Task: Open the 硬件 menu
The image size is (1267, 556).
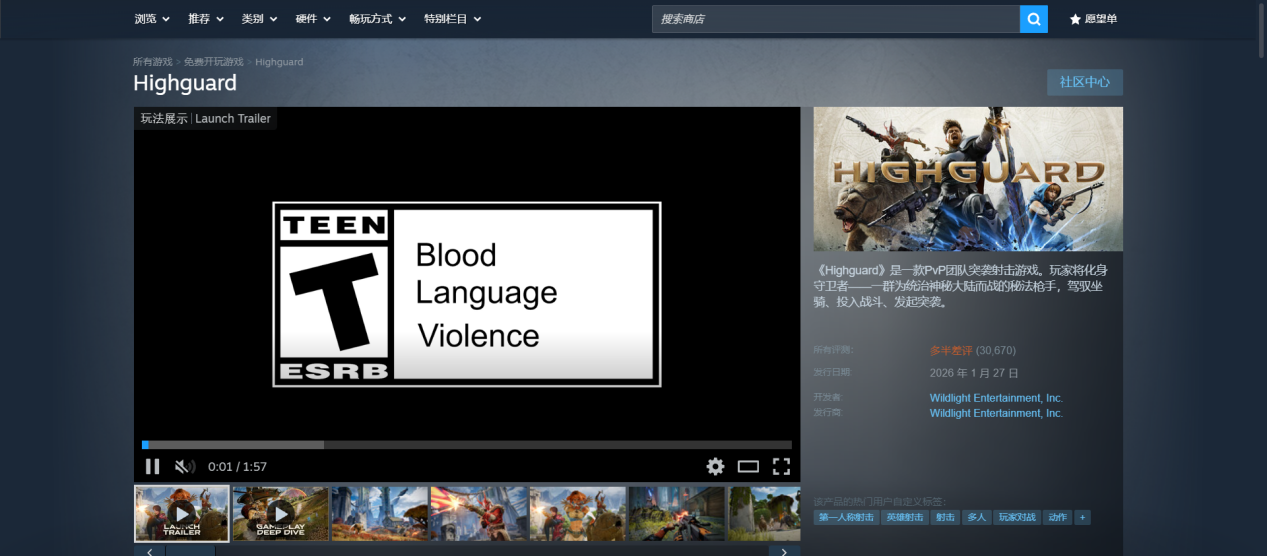Action: click(312, 19)
